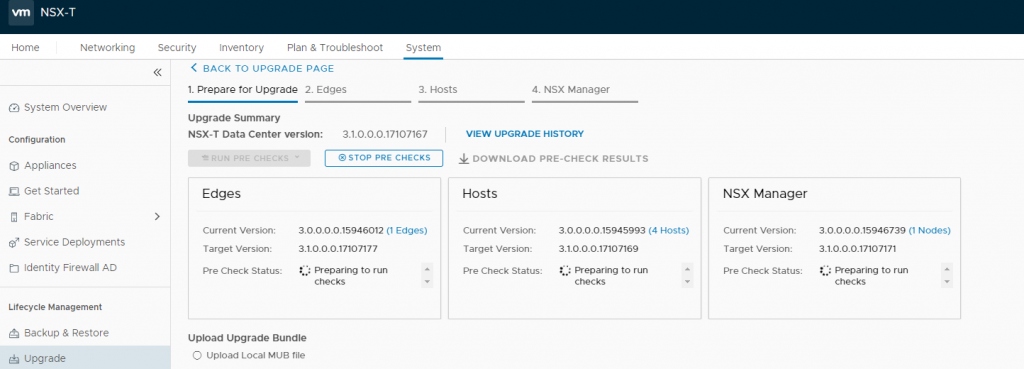
Task: Click NSX-T version 3.1.0.0.0.17107167 text
Action: click(385, 134)
